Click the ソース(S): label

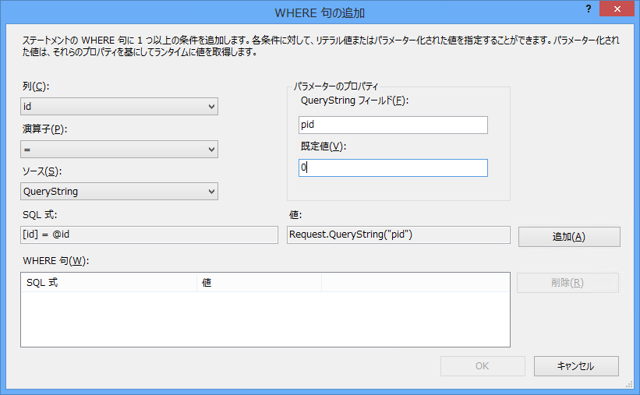[42, 172]
